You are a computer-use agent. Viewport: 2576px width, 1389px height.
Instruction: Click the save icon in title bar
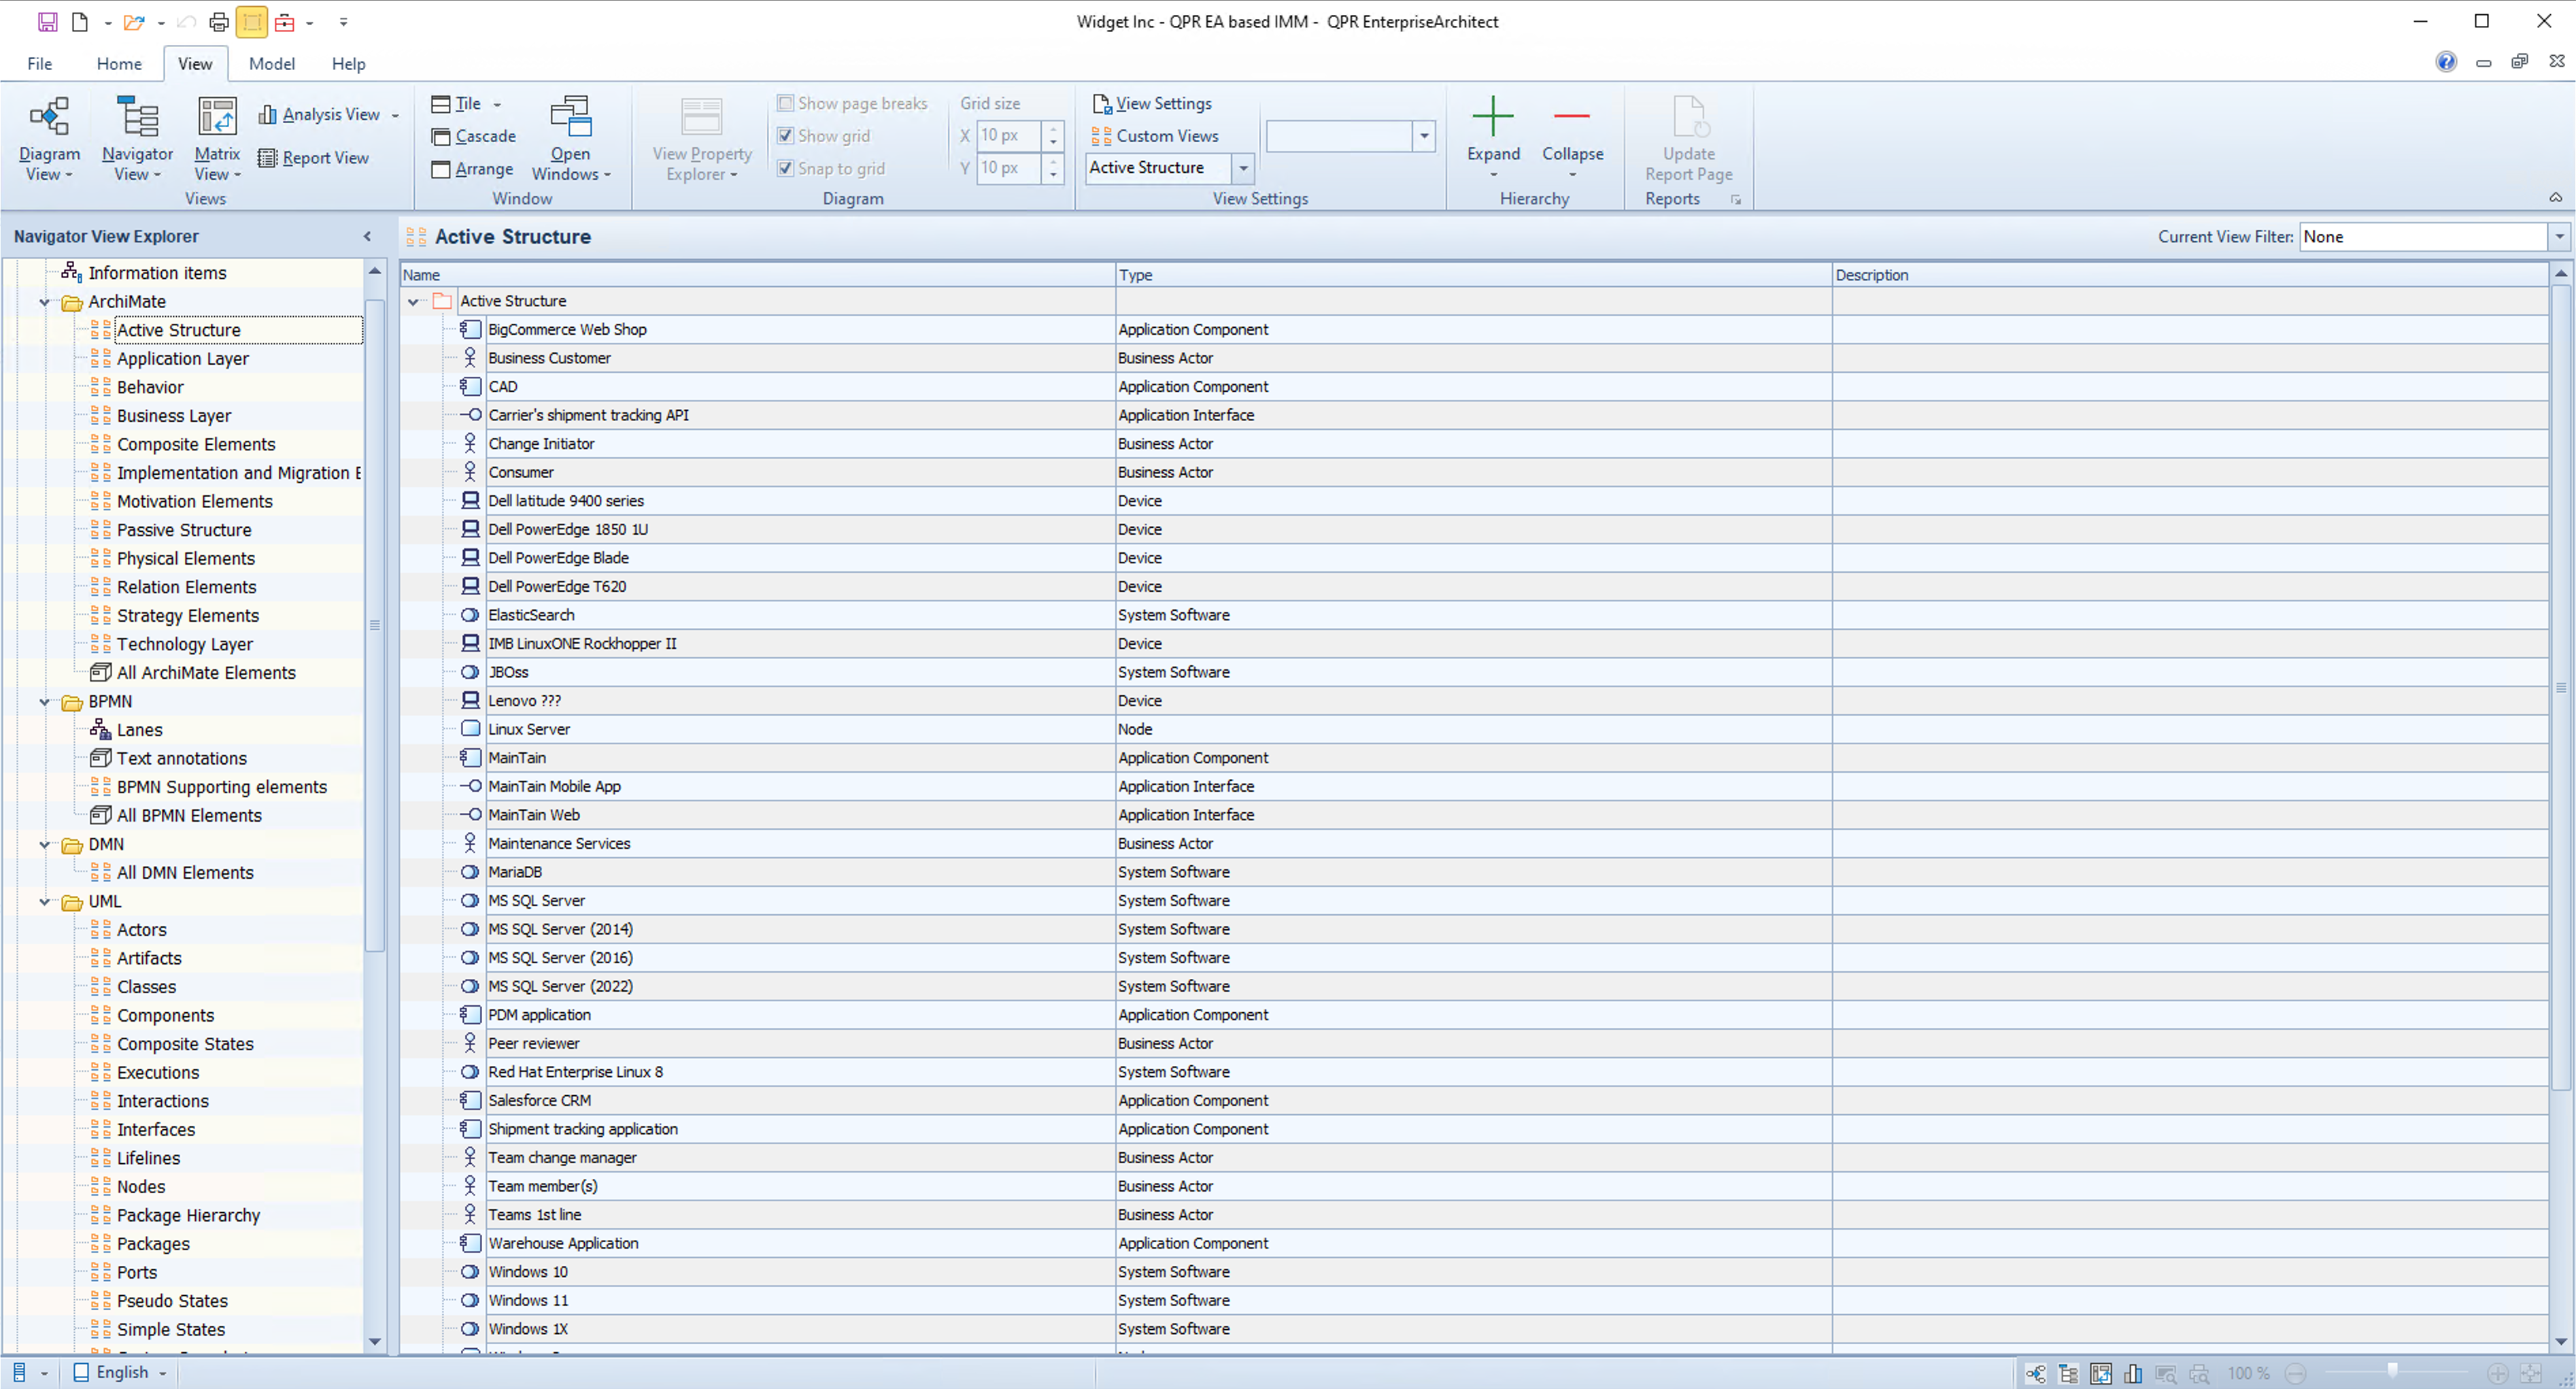point(47,21)
